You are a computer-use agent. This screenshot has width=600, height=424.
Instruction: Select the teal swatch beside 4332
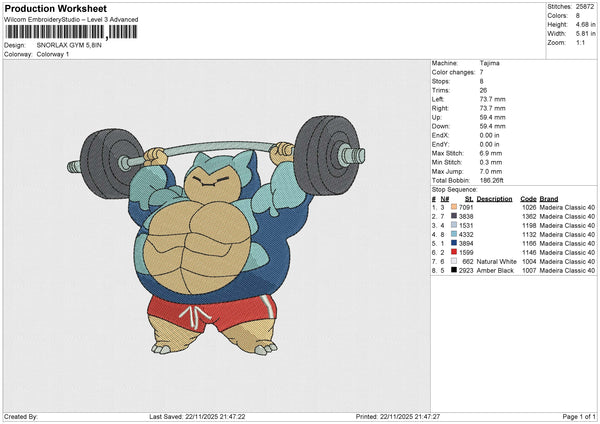click(454, 234)
